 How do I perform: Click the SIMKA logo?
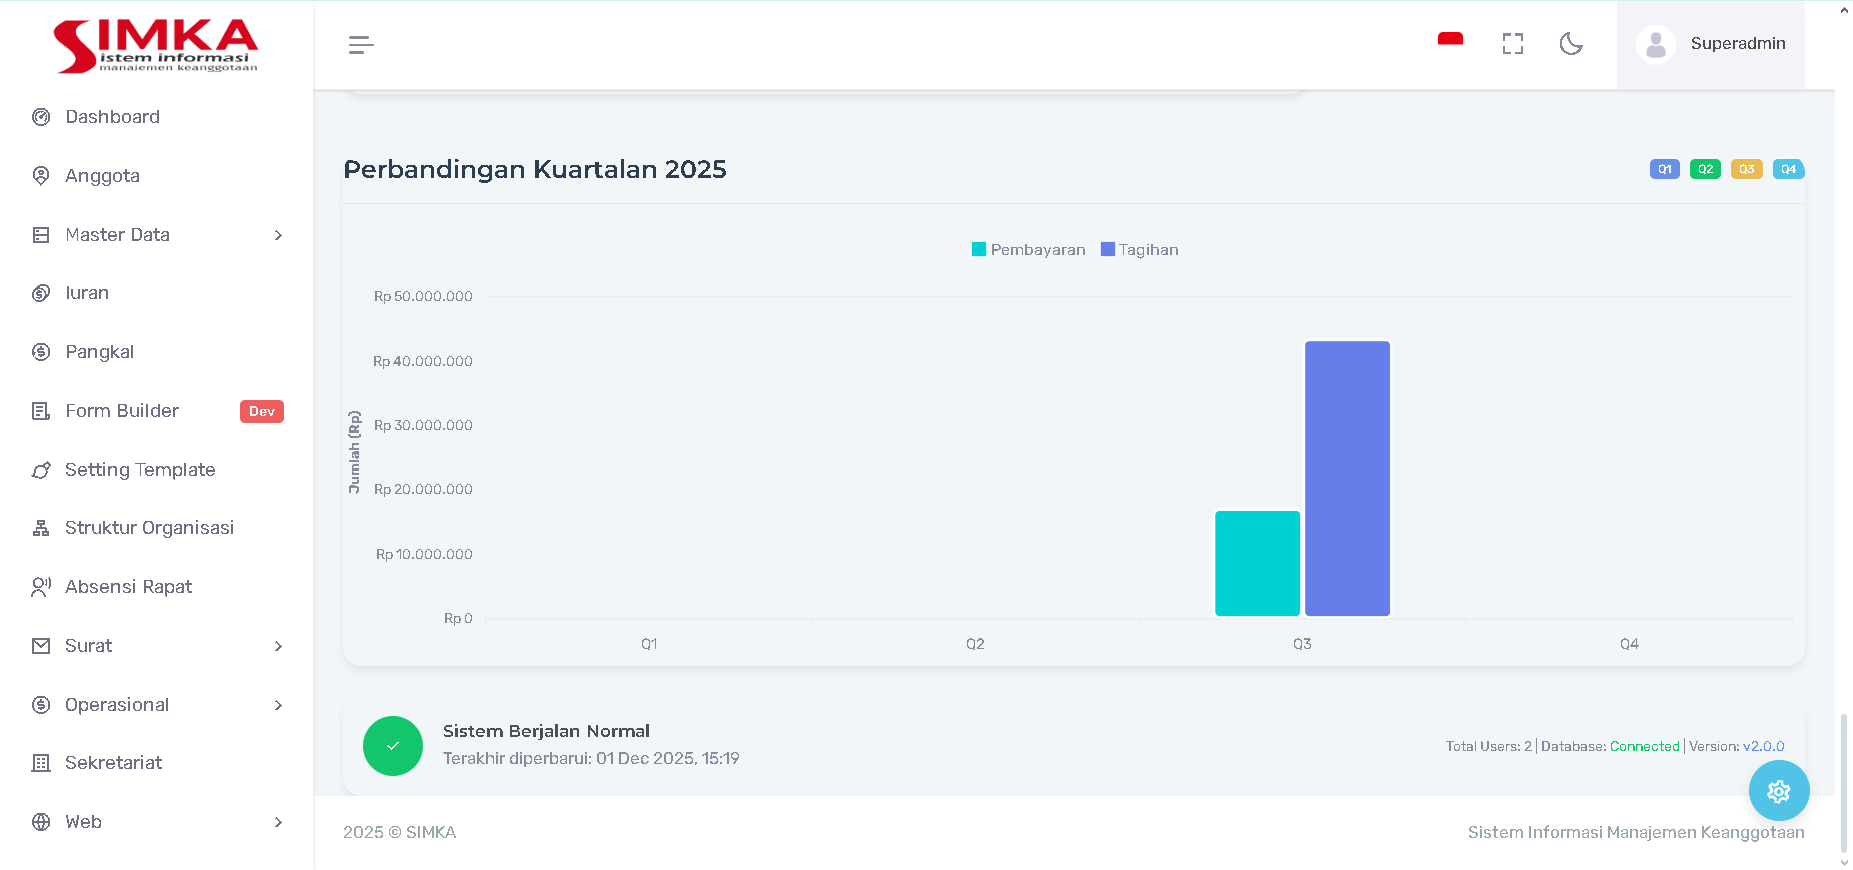pos(156,45)
